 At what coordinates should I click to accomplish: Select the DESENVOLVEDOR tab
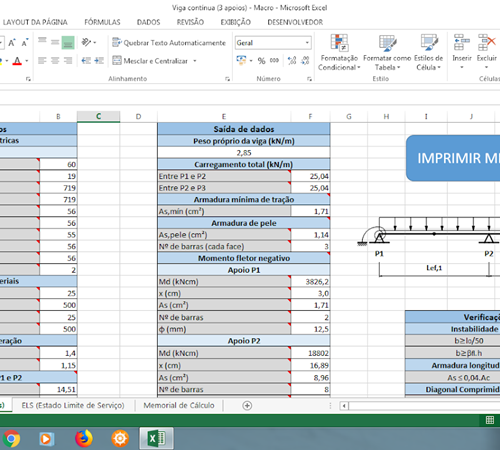[295, 22]
